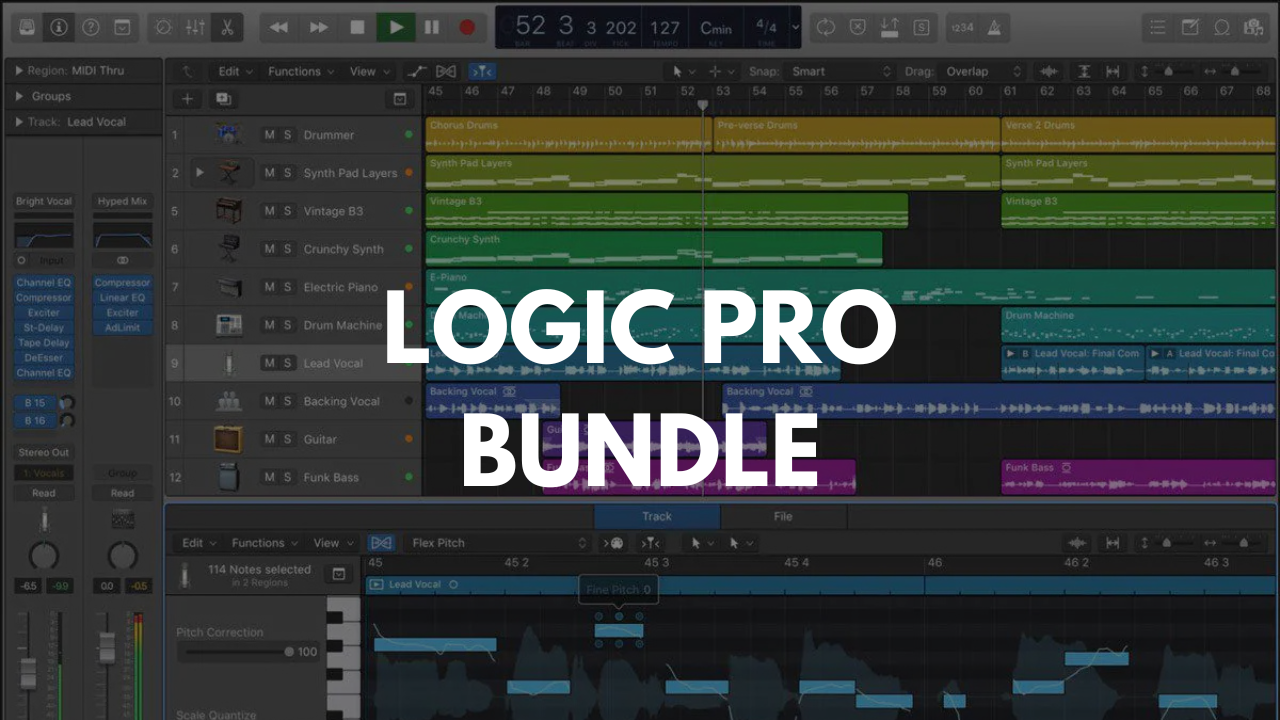This screenshot has width=1280, height=720.
Task: Click the Flex editing icon in the tracks toolbar
Action: [447, 71]
